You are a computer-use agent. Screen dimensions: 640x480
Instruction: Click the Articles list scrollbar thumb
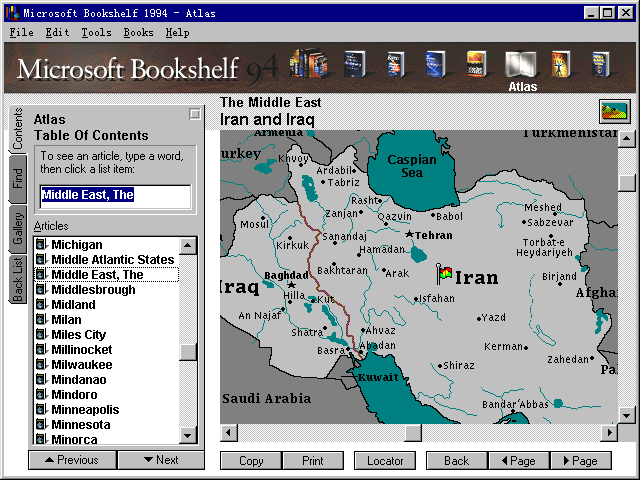coord(188,352)
